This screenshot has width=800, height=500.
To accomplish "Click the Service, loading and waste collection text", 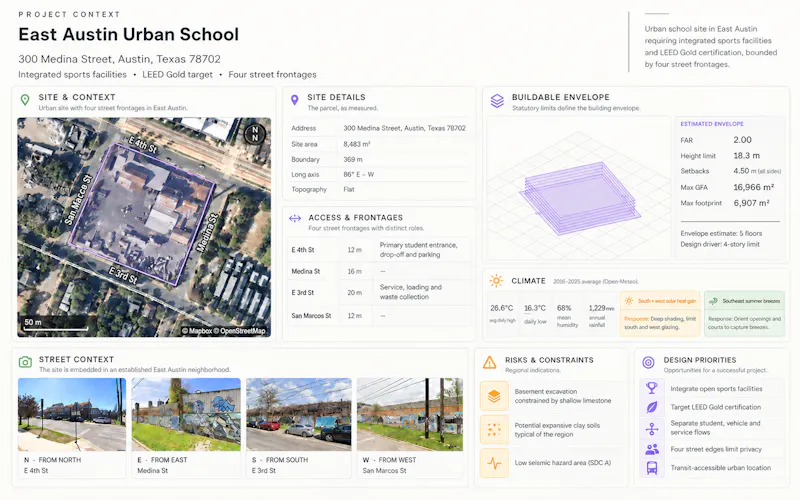I will tap(411, 292).
